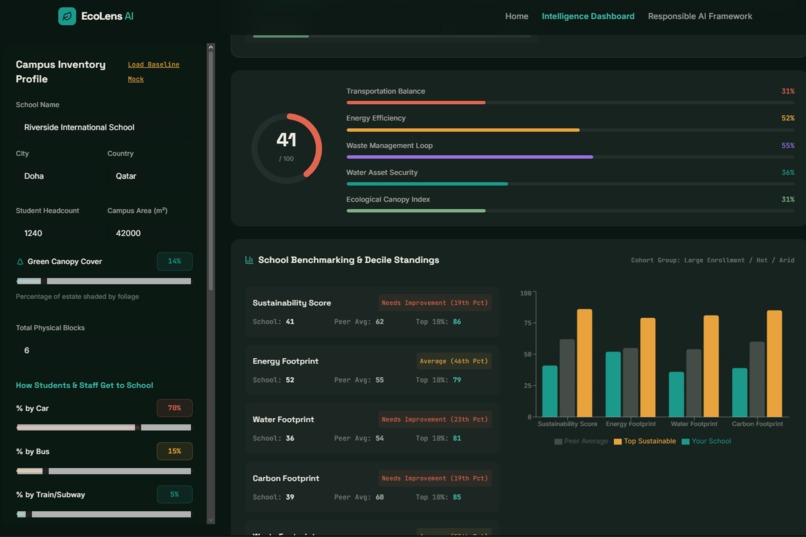Click Carbon Footprint Needs Improvement badge
This screenshot has height=537, width=806.
[435, 478]
